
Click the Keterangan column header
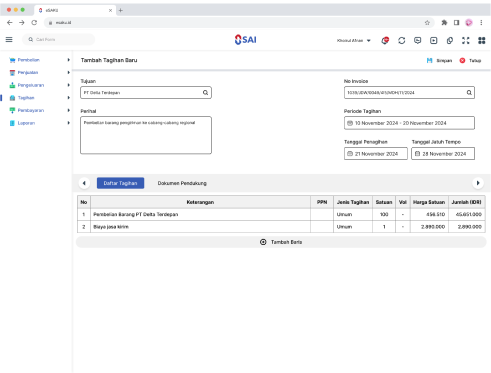click(200, 202)
